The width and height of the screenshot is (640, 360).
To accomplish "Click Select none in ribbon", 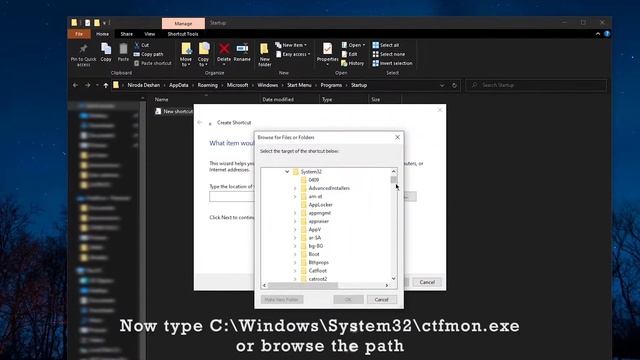I will coord(389,54).
